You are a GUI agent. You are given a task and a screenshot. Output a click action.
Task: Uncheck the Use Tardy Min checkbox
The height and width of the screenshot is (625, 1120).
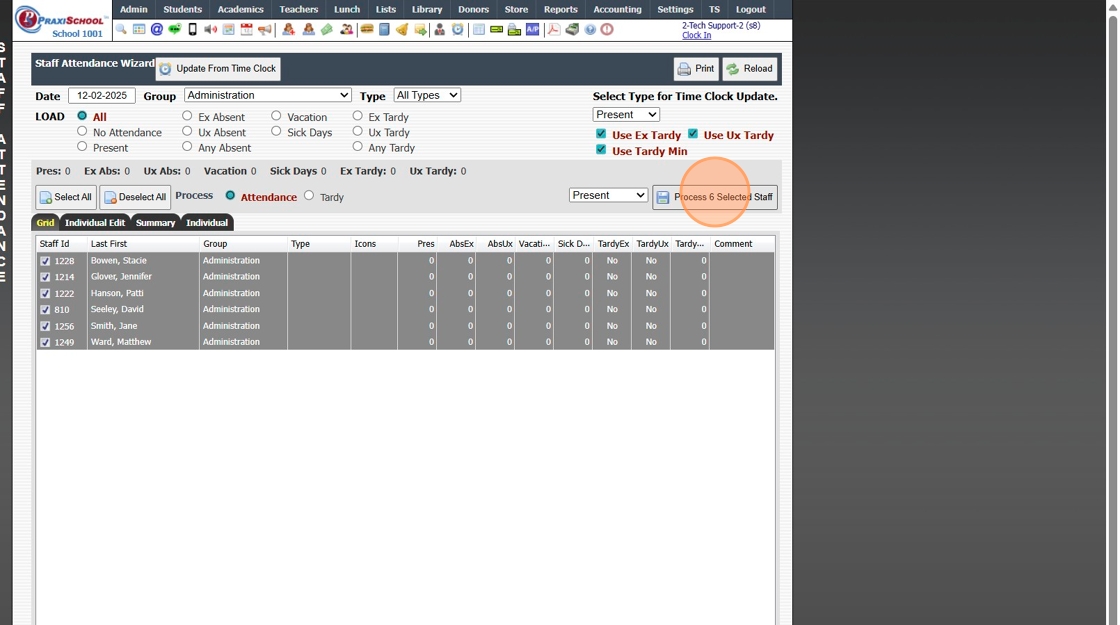[x=601, y=150]
